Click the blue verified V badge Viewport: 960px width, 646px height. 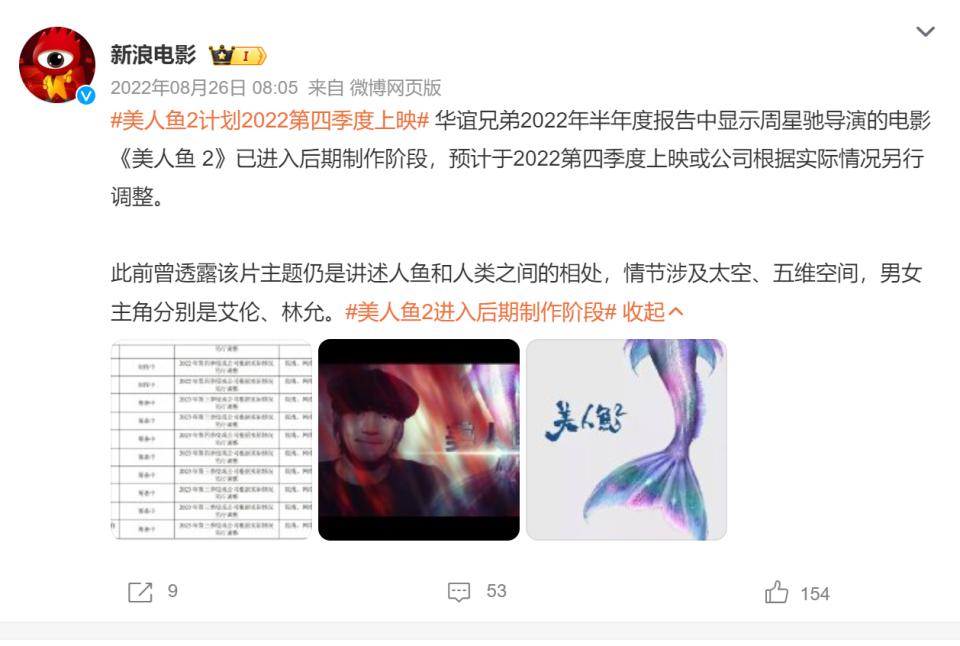[86, 95]
